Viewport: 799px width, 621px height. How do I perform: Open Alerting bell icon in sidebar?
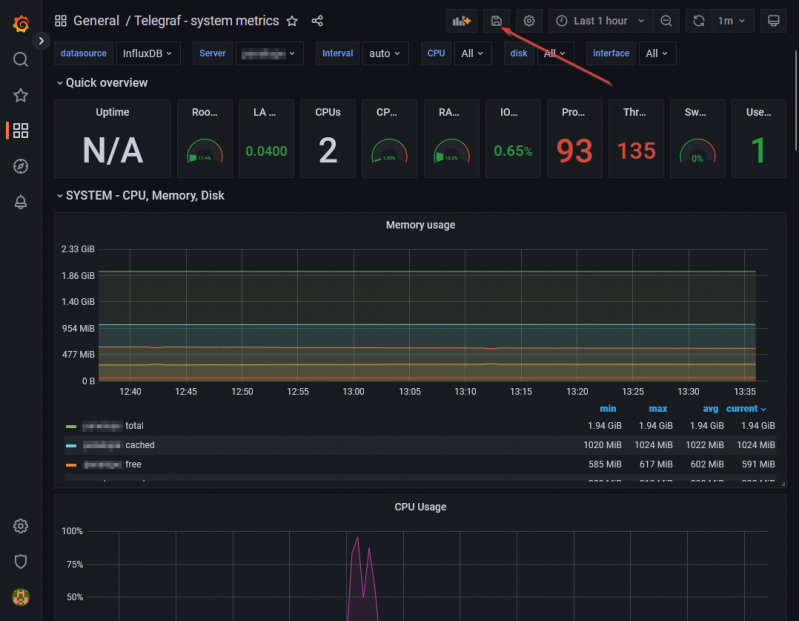(x=20, y=202)
